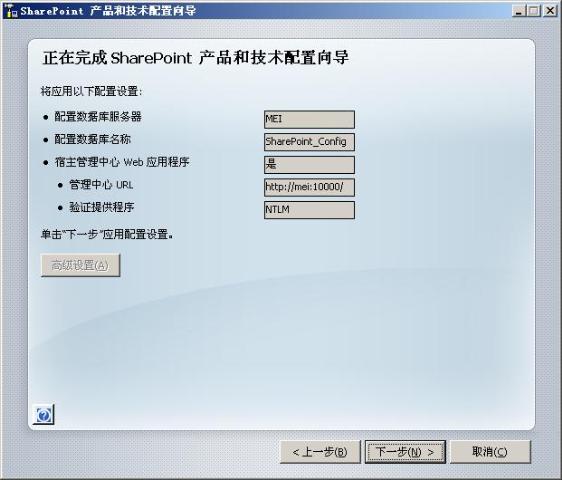This screenshot has width=562, height=480.
Task: Open help via the question mark icon
Action: (x=43, y=415)
